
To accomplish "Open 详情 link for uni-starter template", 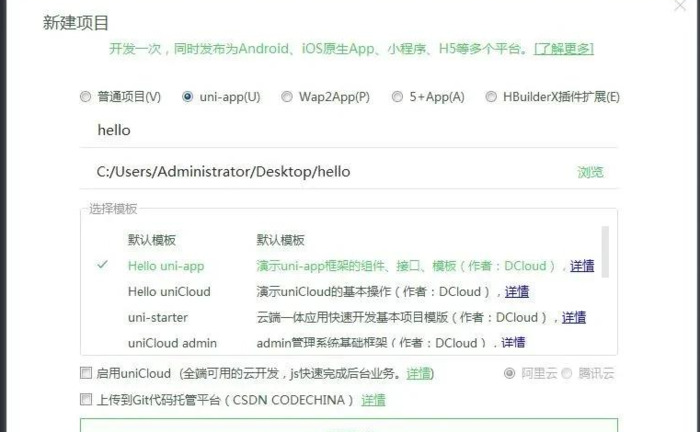I will pos(573,317).
